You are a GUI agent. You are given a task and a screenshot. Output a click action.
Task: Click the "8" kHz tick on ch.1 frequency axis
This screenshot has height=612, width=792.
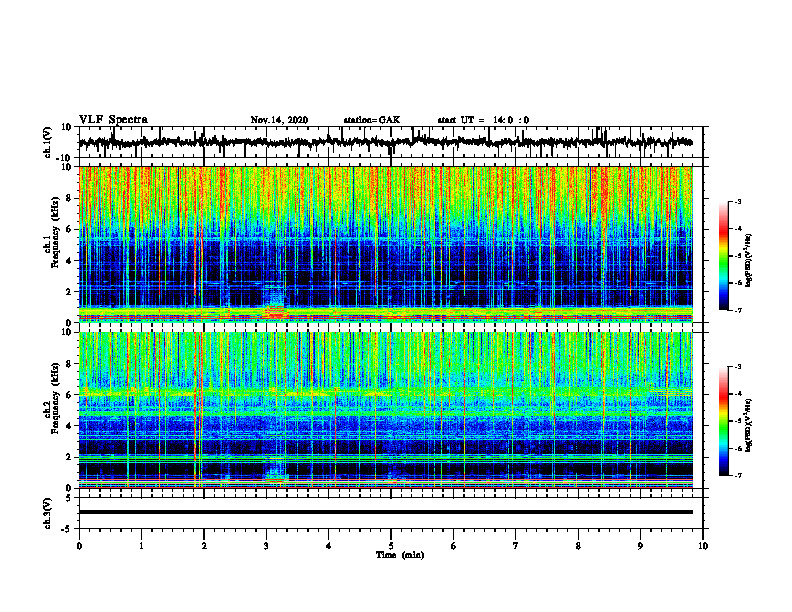point(69,198)
